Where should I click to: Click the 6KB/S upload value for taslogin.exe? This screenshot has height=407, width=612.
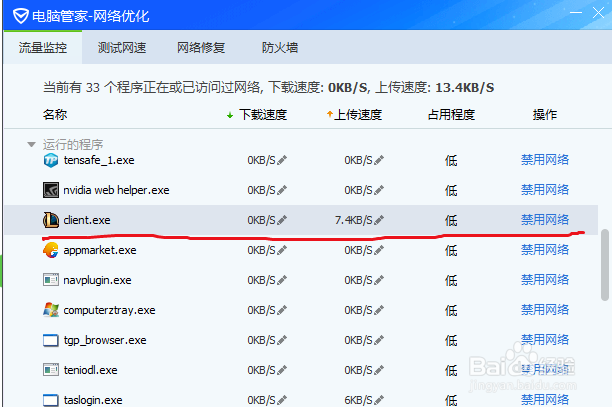(x=358, y=400)
